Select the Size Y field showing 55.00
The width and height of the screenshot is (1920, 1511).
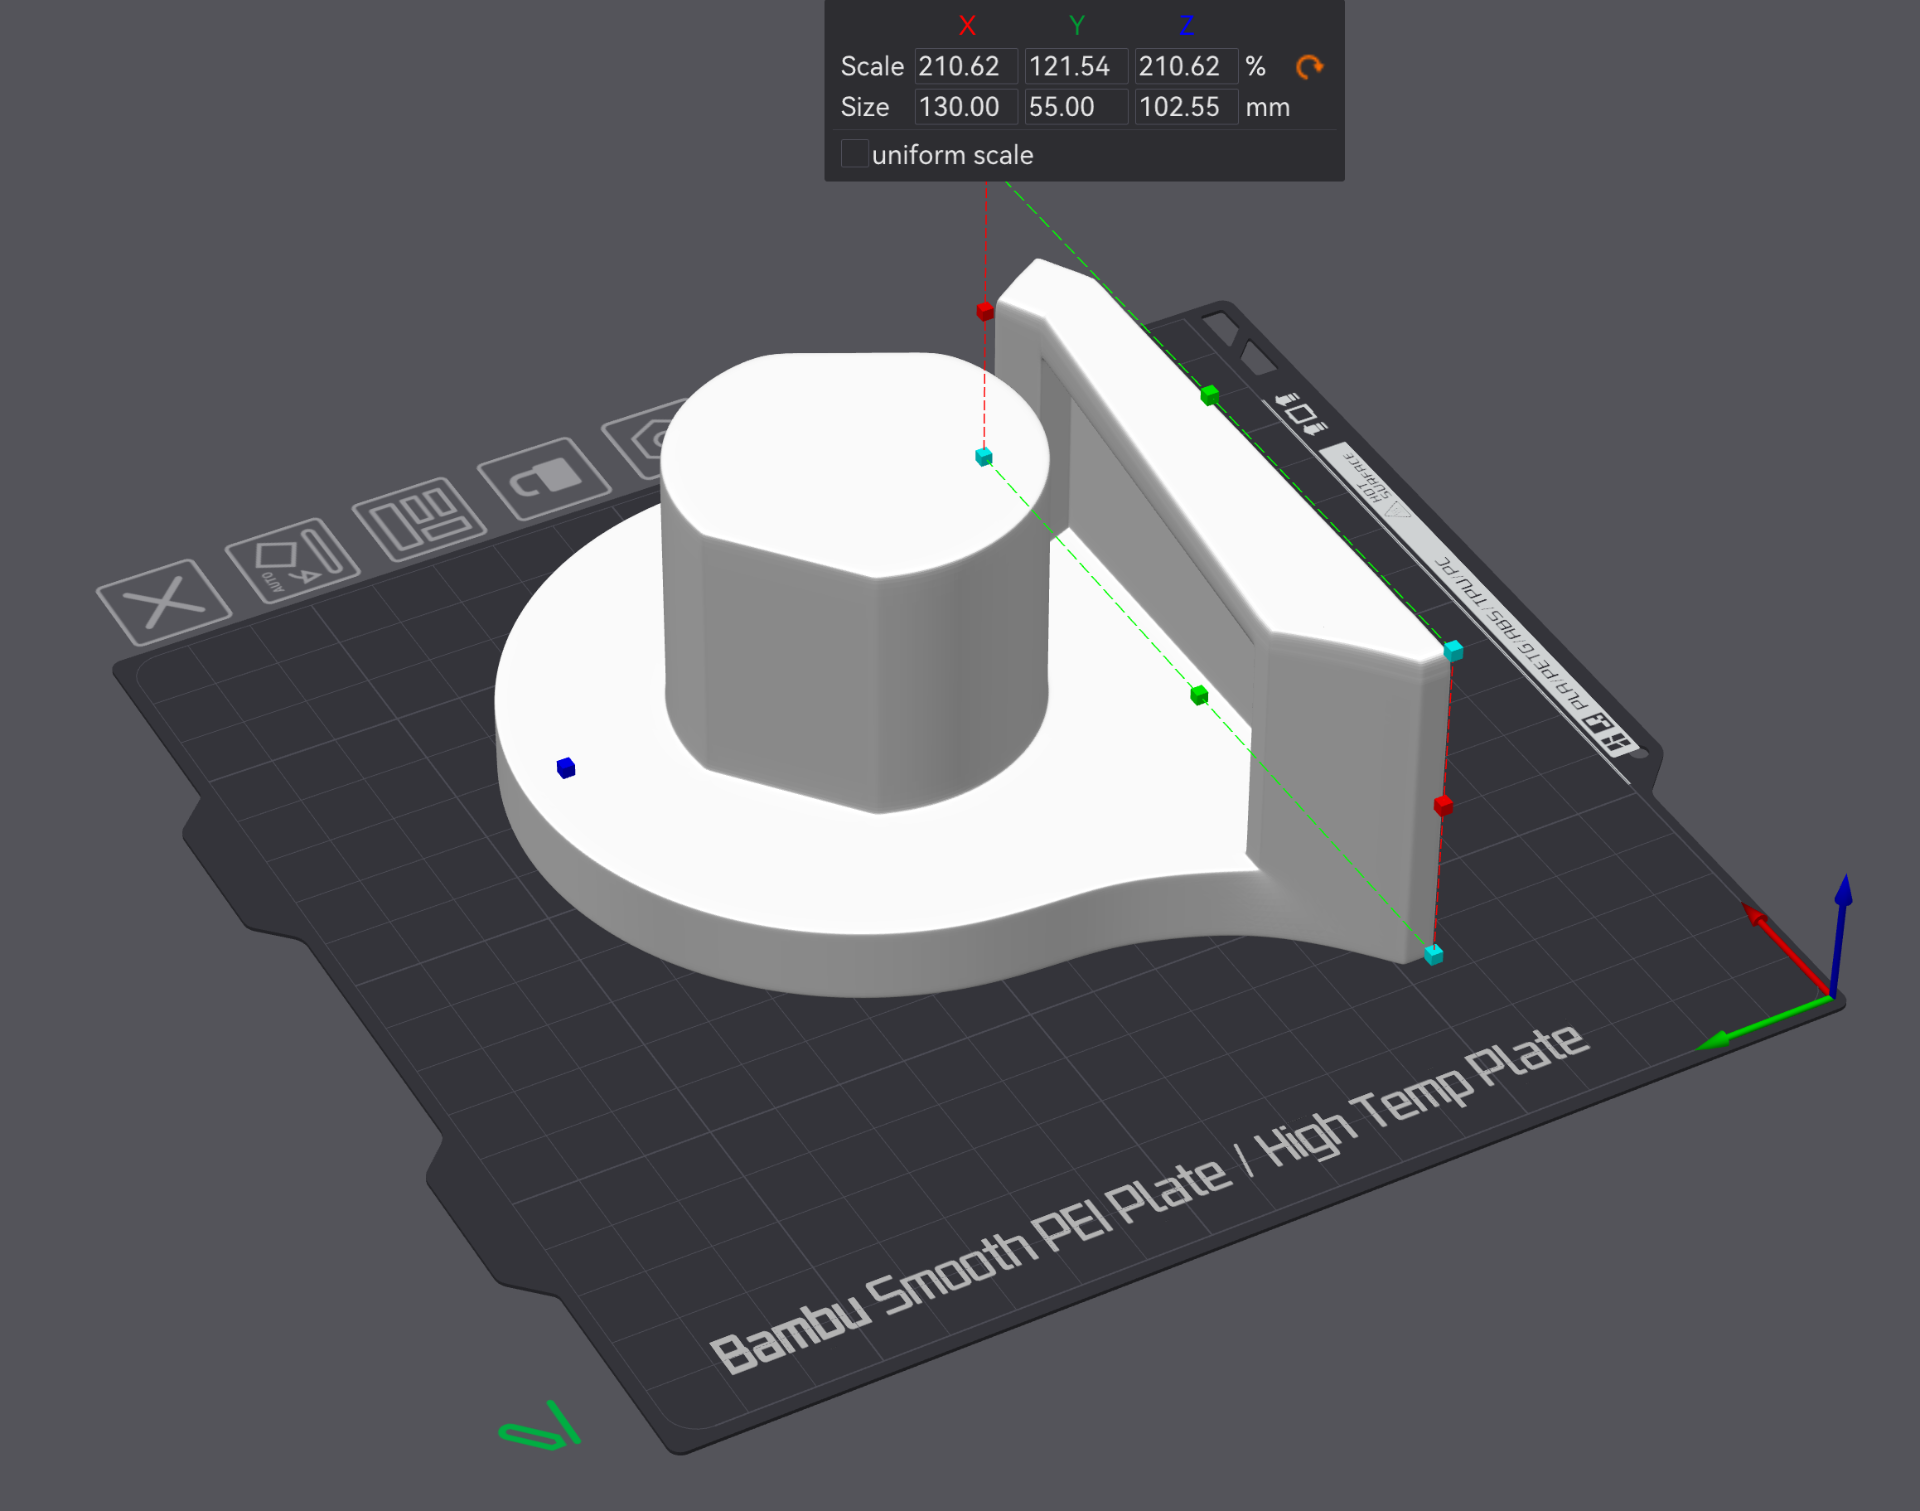click(1076, 107)
